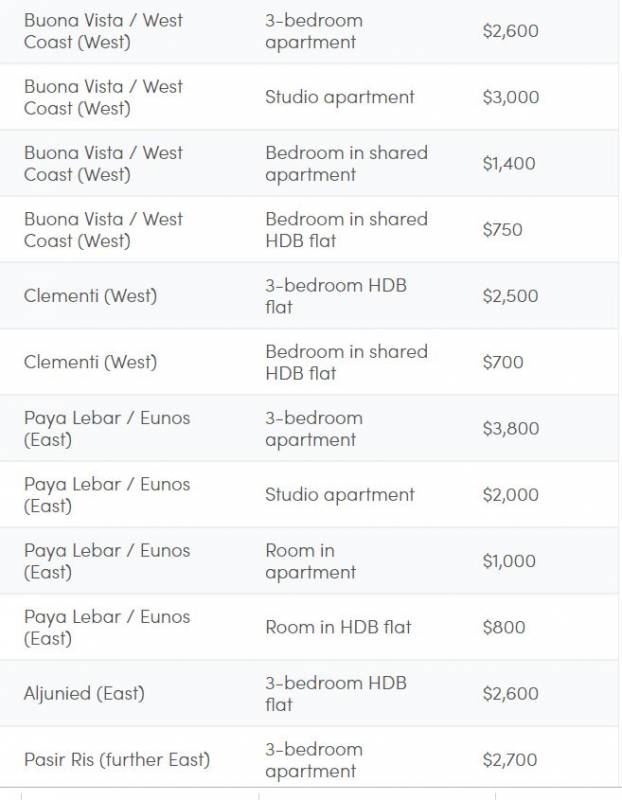The height and width of the screenshot is (800, 622).
Task: Click the $800 HDB room price
Action: point(503,627)
